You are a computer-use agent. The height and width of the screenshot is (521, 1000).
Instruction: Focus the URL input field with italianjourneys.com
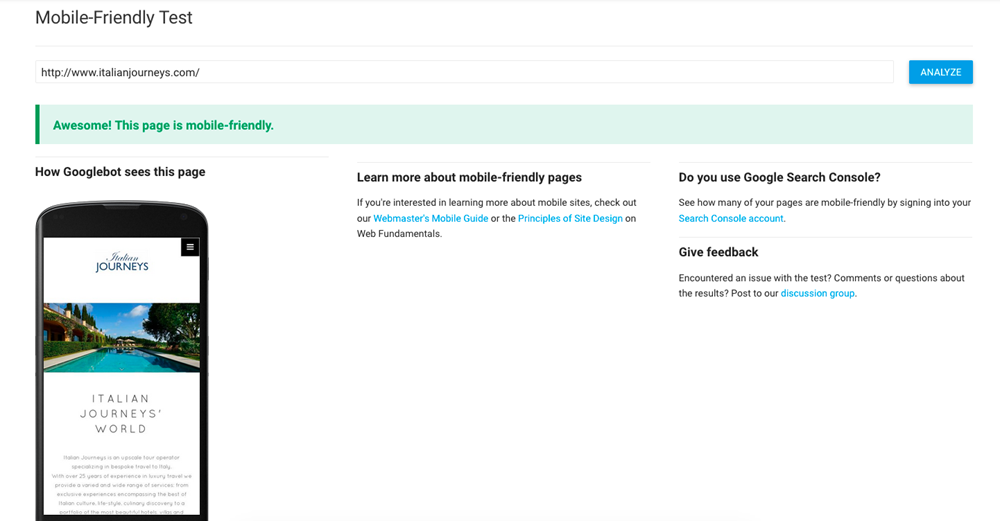click(x=464, y=72)
